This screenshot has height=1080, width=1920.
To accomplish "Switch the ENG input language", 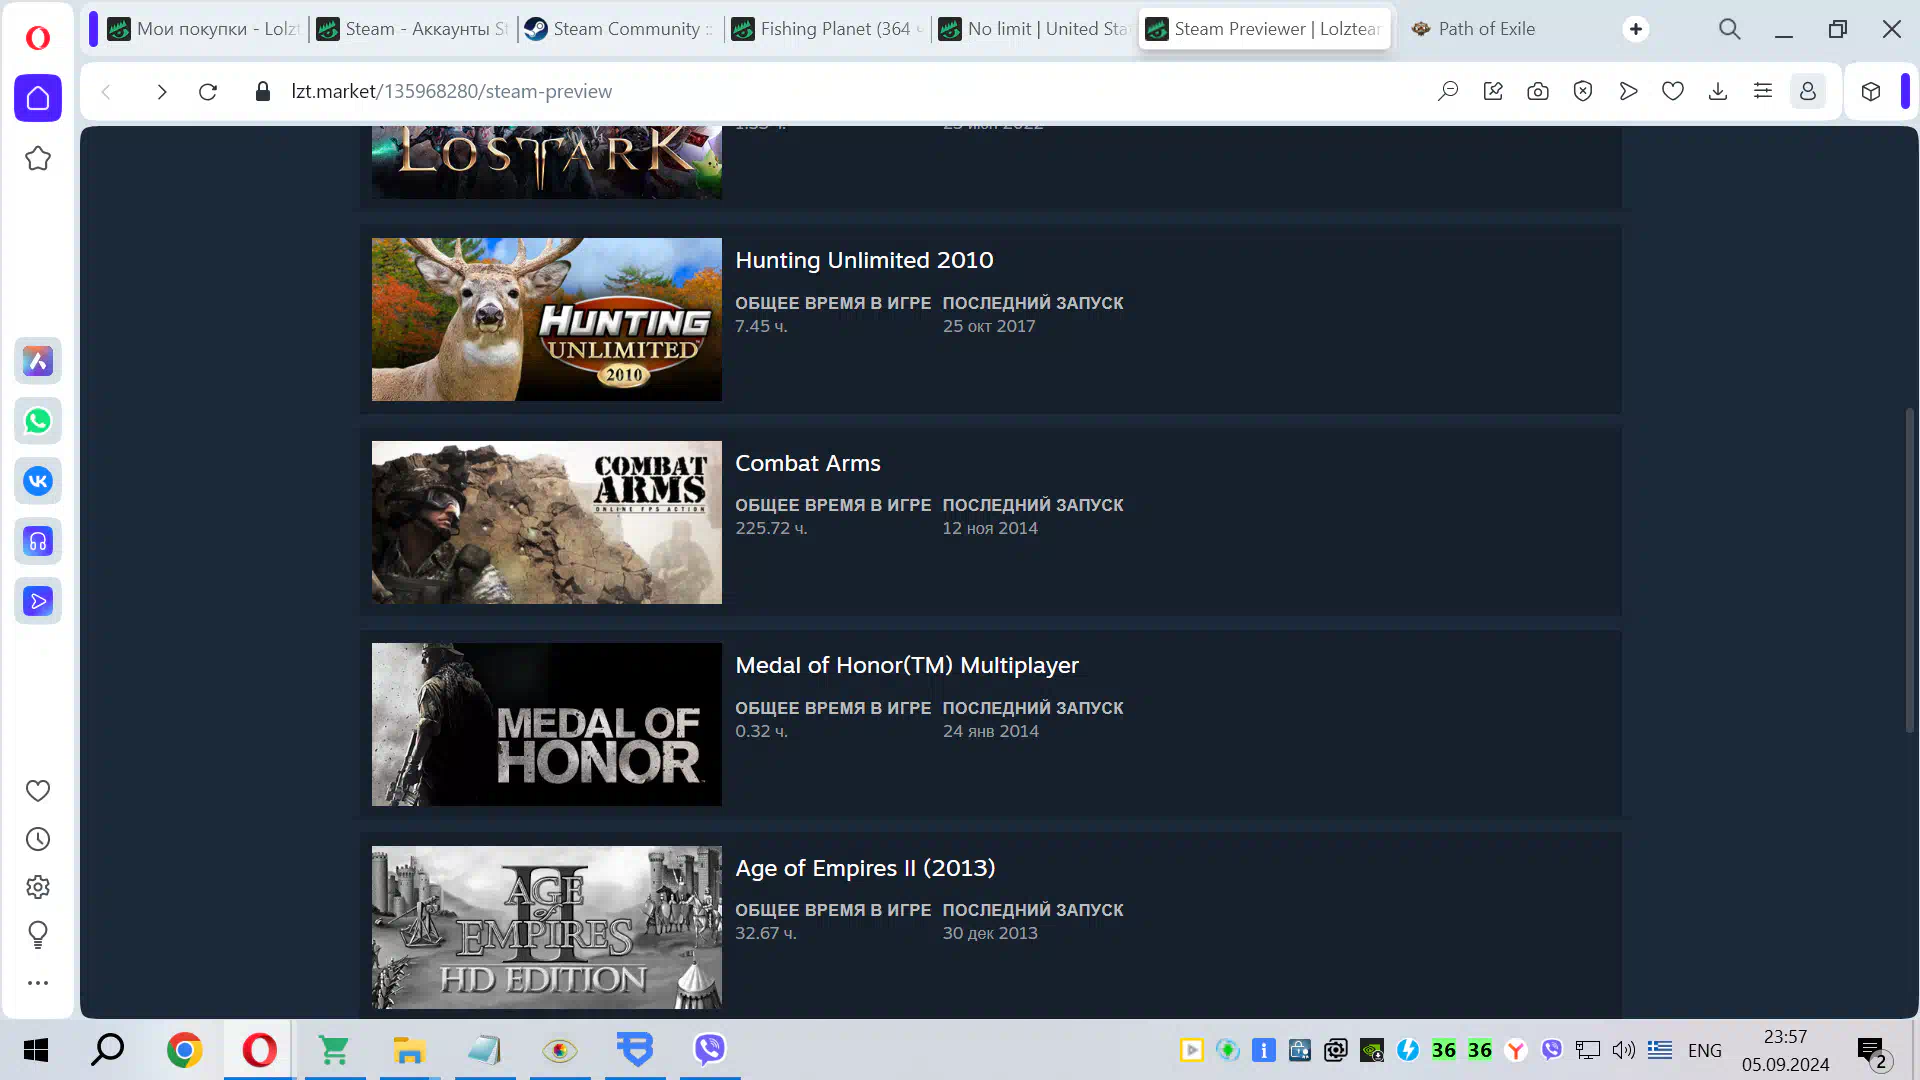I will click(x=1705, y=1050).
